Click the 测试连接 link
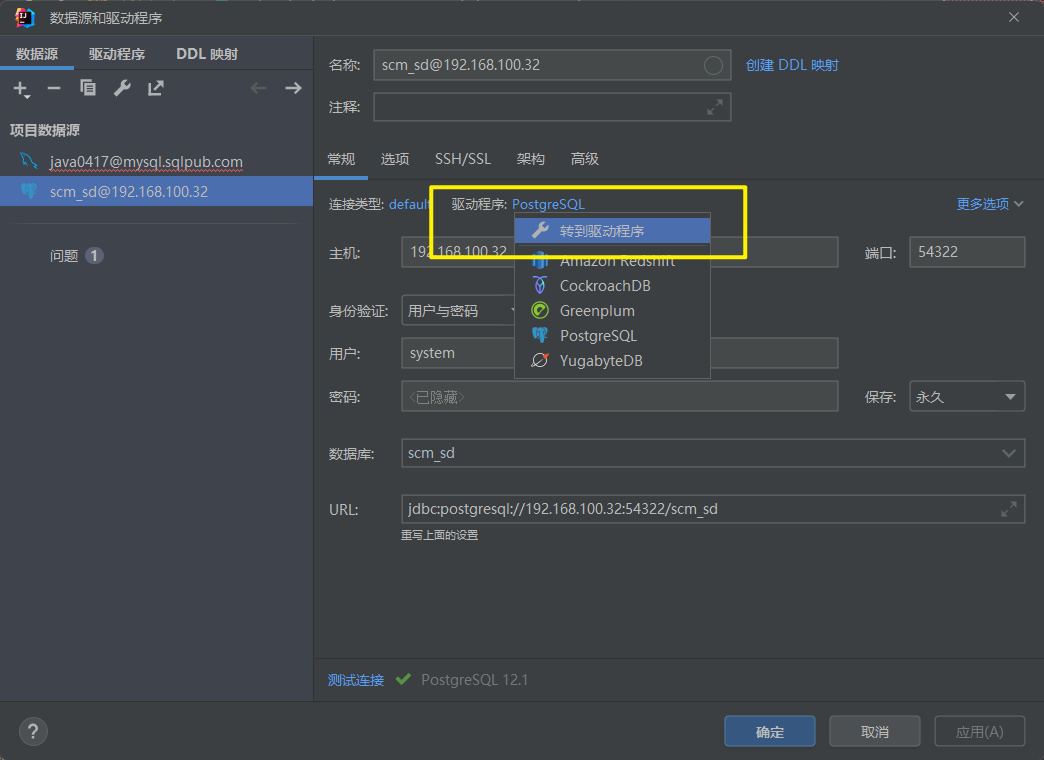The height and width of the screenshot is (760, 1044). coord(356,680)
